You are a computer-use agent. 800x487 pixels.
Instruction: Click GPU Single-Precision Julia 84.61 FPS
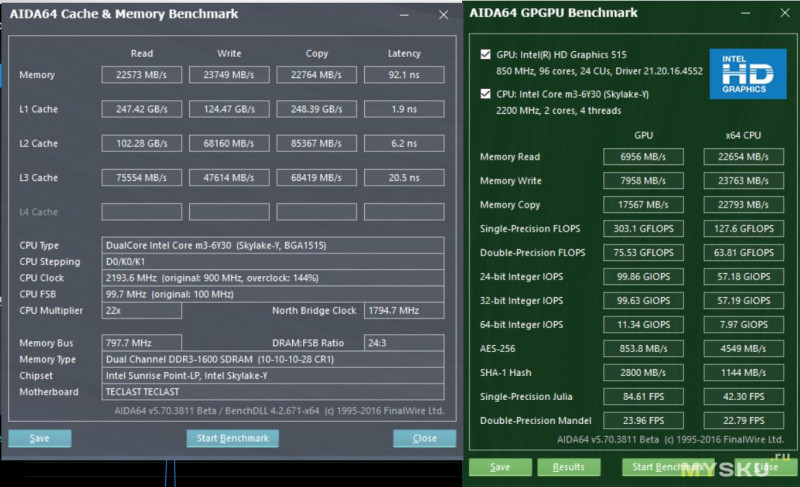[x=643, y=396]
